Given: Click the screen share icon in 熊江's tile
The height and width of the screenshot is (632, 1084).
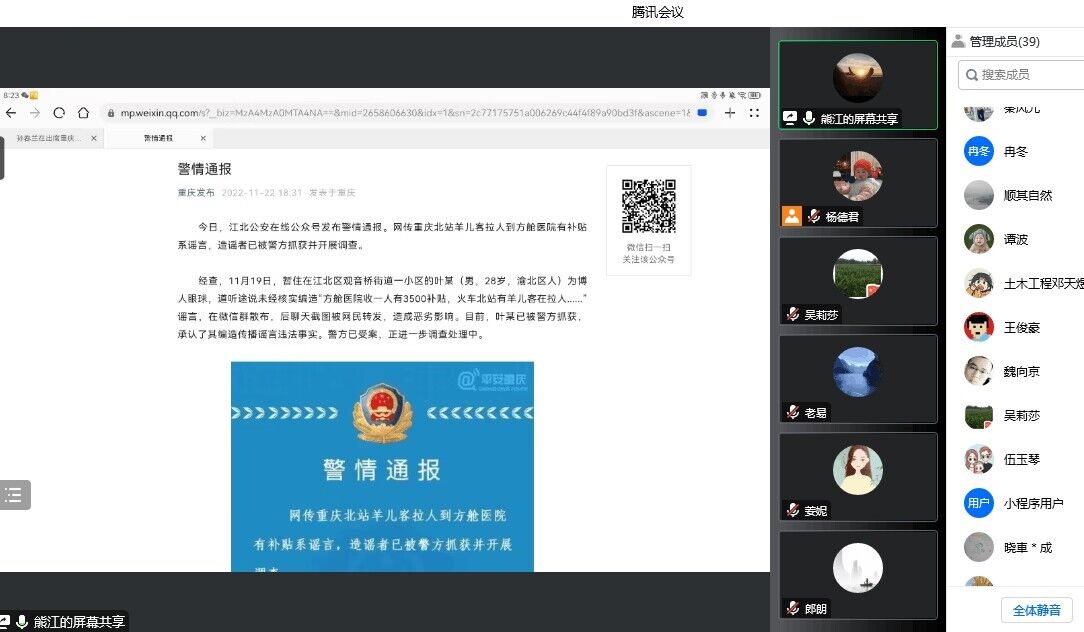Looking at the screenshot, I should tap(790, 118).
